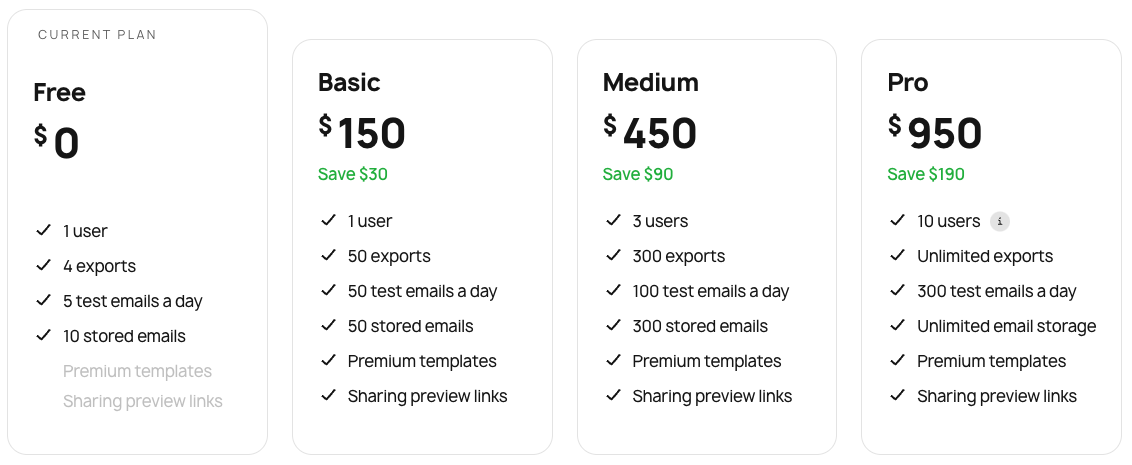Click checkmark beside Unlimited exports in Pro
The width and height of the screenshot is (1132, 465).
point(897,256)
